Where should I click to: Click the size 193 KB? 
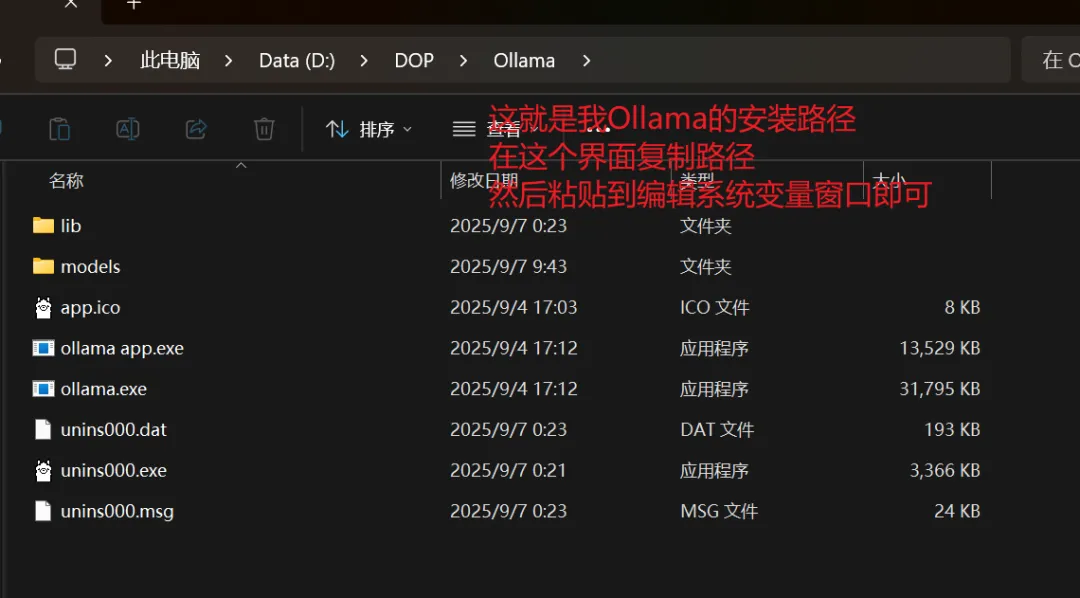click(x=952, y=429)
